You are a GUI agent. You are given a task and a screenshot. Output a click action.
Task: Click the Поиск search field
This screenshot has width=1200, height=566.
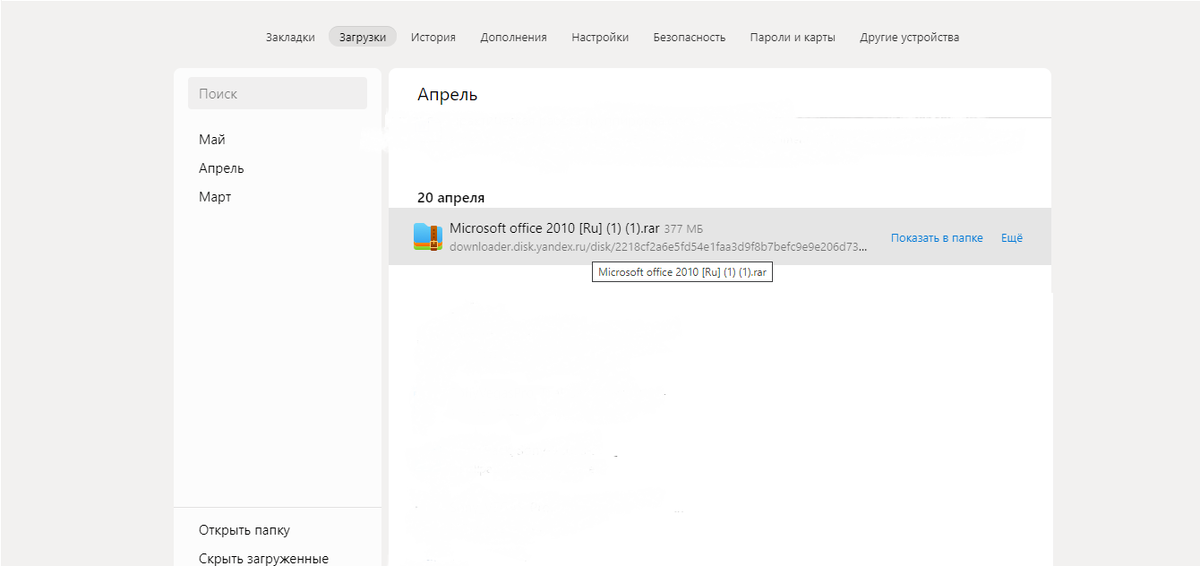point(277,93)
